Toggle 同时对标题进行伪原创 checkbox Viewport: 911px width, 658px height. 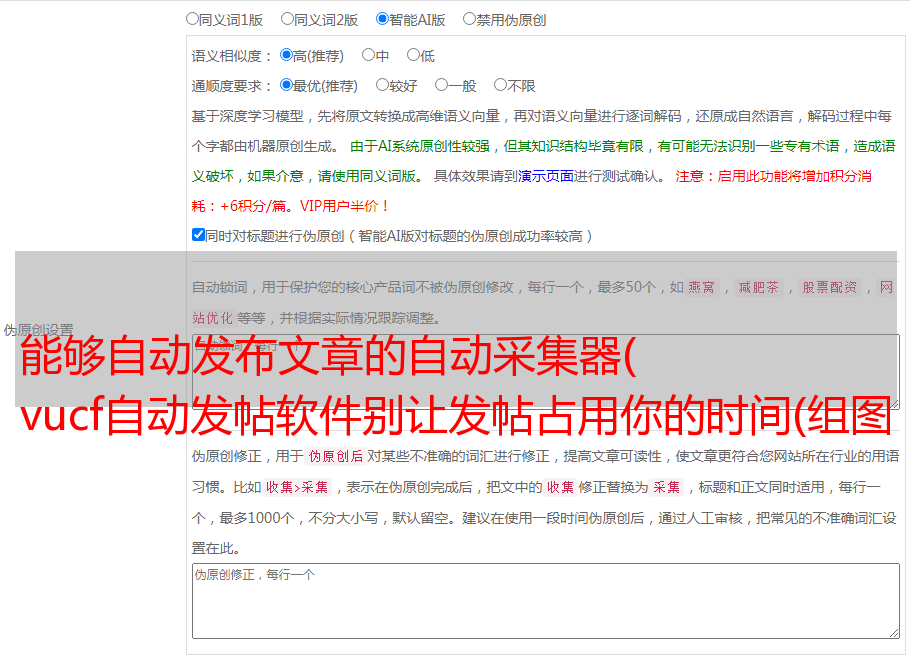[198, 235]
